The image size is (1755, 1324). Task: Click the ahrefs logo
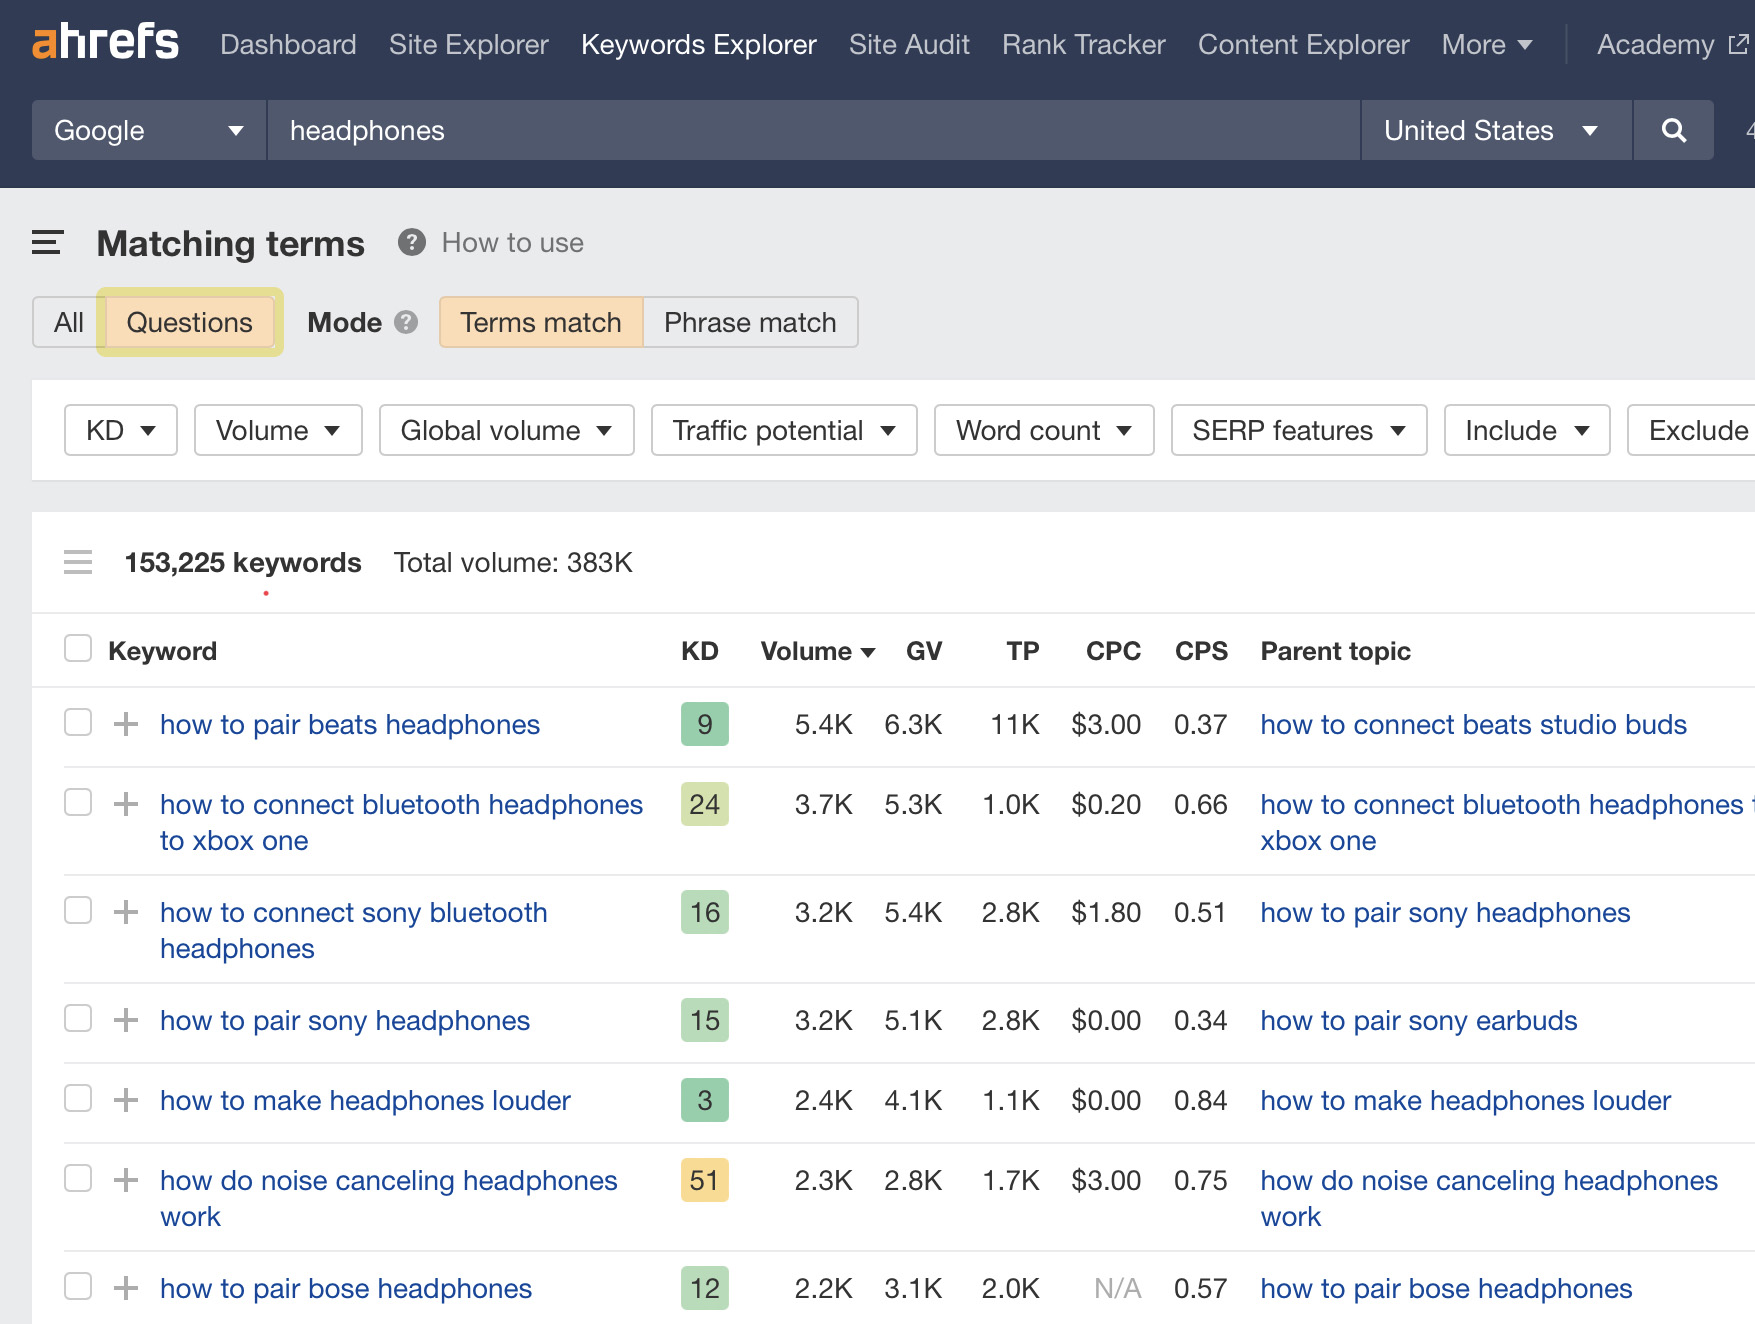click(105, 42)
